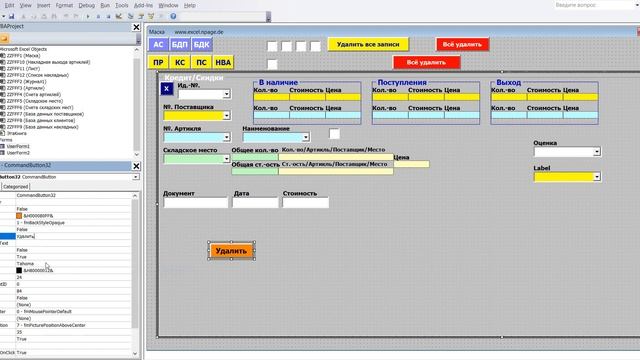The image size is (640, 360).
Task: Check the first checkbox in the top row
Action: point(272,46)
